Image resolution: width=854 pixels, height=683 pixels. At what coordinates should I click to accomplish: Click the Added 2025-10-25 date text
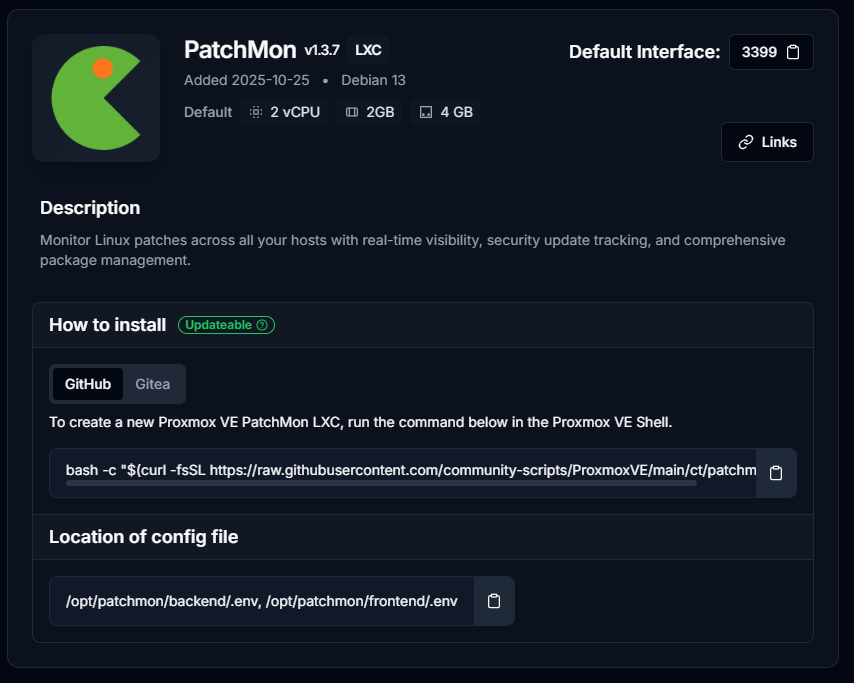click(246, 80)
